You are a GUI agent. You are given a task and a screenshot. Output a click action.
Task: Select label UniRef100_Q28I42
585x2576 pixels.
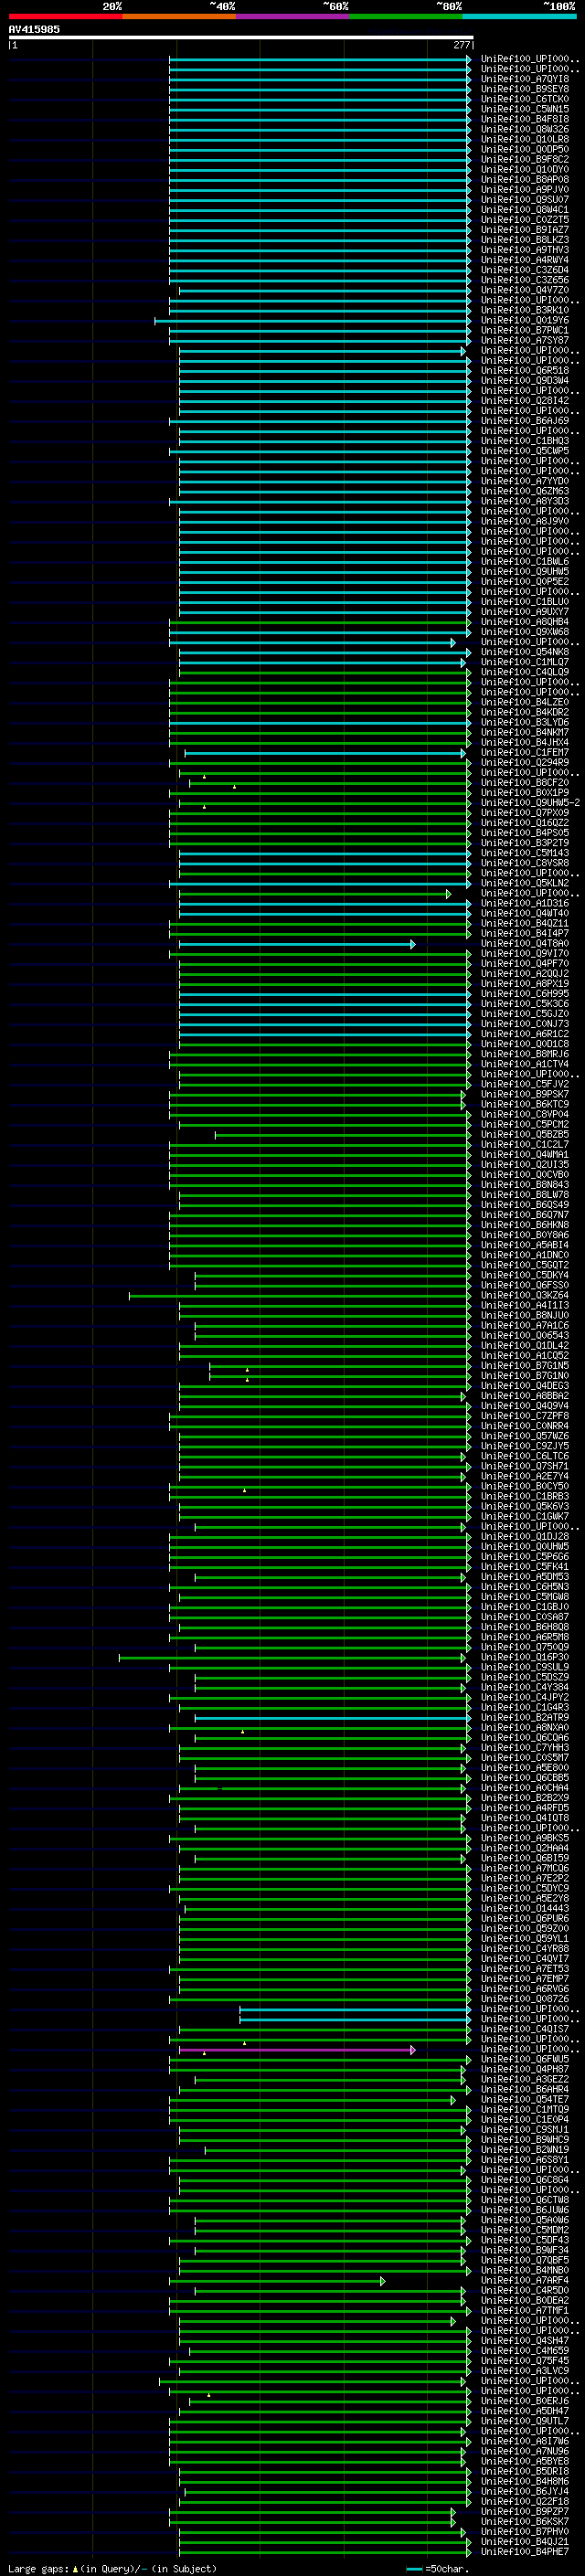(x=525, y=401)
